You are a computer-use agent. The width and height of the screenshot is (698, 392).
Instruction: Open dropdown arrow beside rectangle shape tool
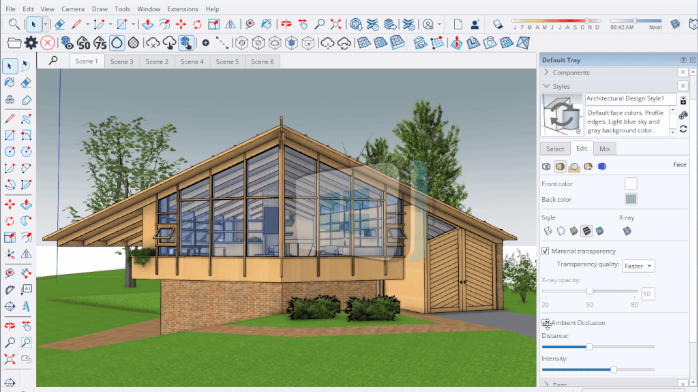133,24
